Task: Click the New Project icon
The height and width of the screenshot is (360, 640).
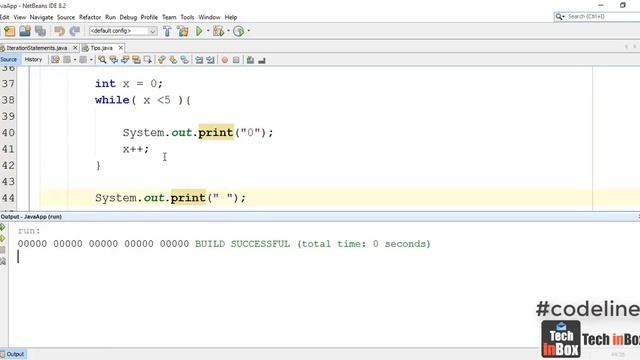Action: click(x=9, y=31)
